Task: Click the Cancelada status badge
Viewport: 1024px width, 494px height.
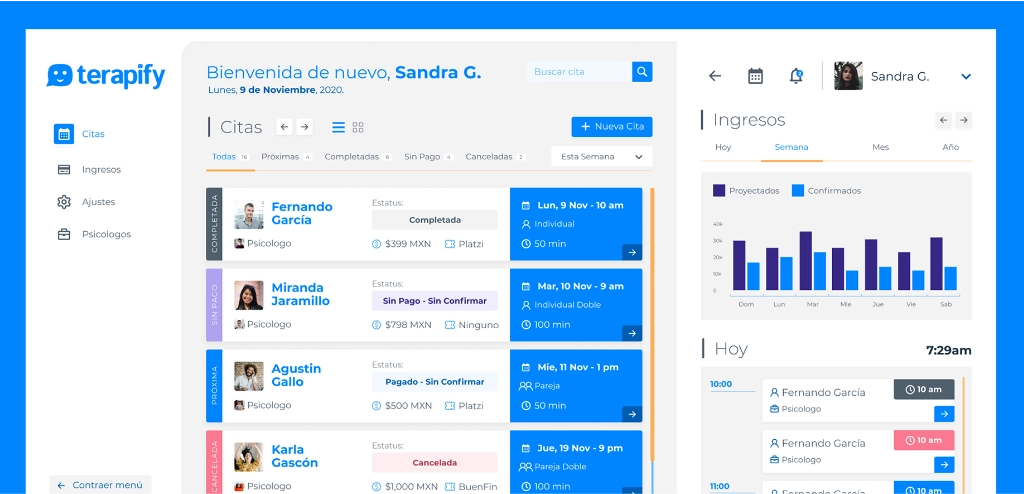Action: pyautogui.click(x=435, y=463)
